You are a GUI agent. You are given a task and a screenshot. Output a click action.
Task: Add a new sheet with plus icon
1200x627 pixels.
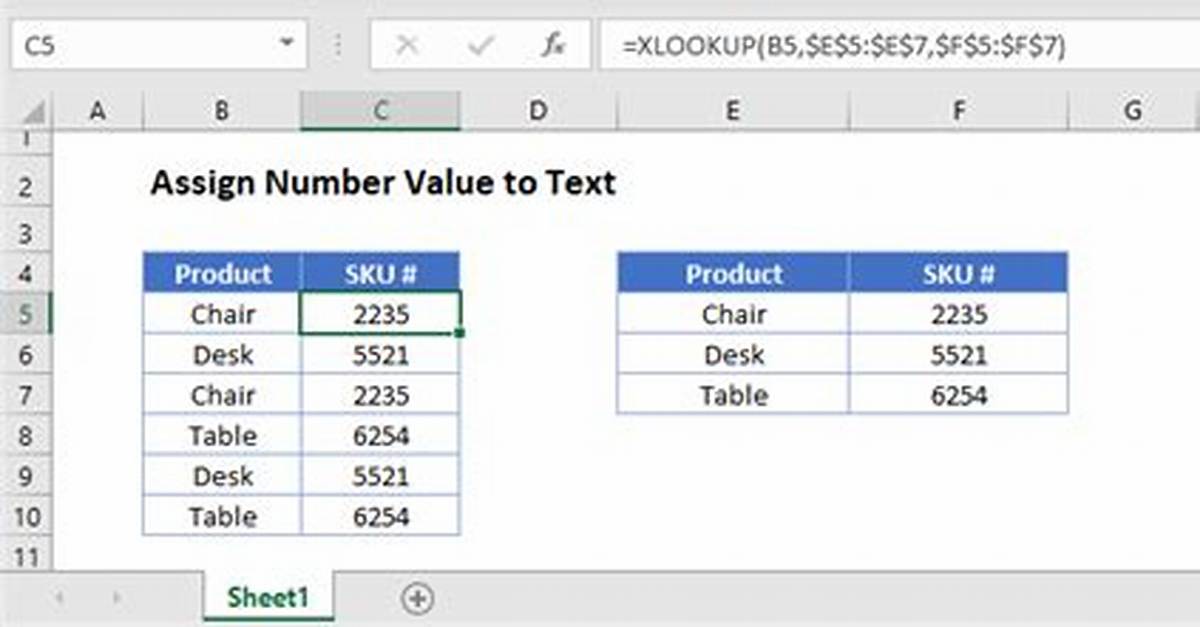[417, 599]
